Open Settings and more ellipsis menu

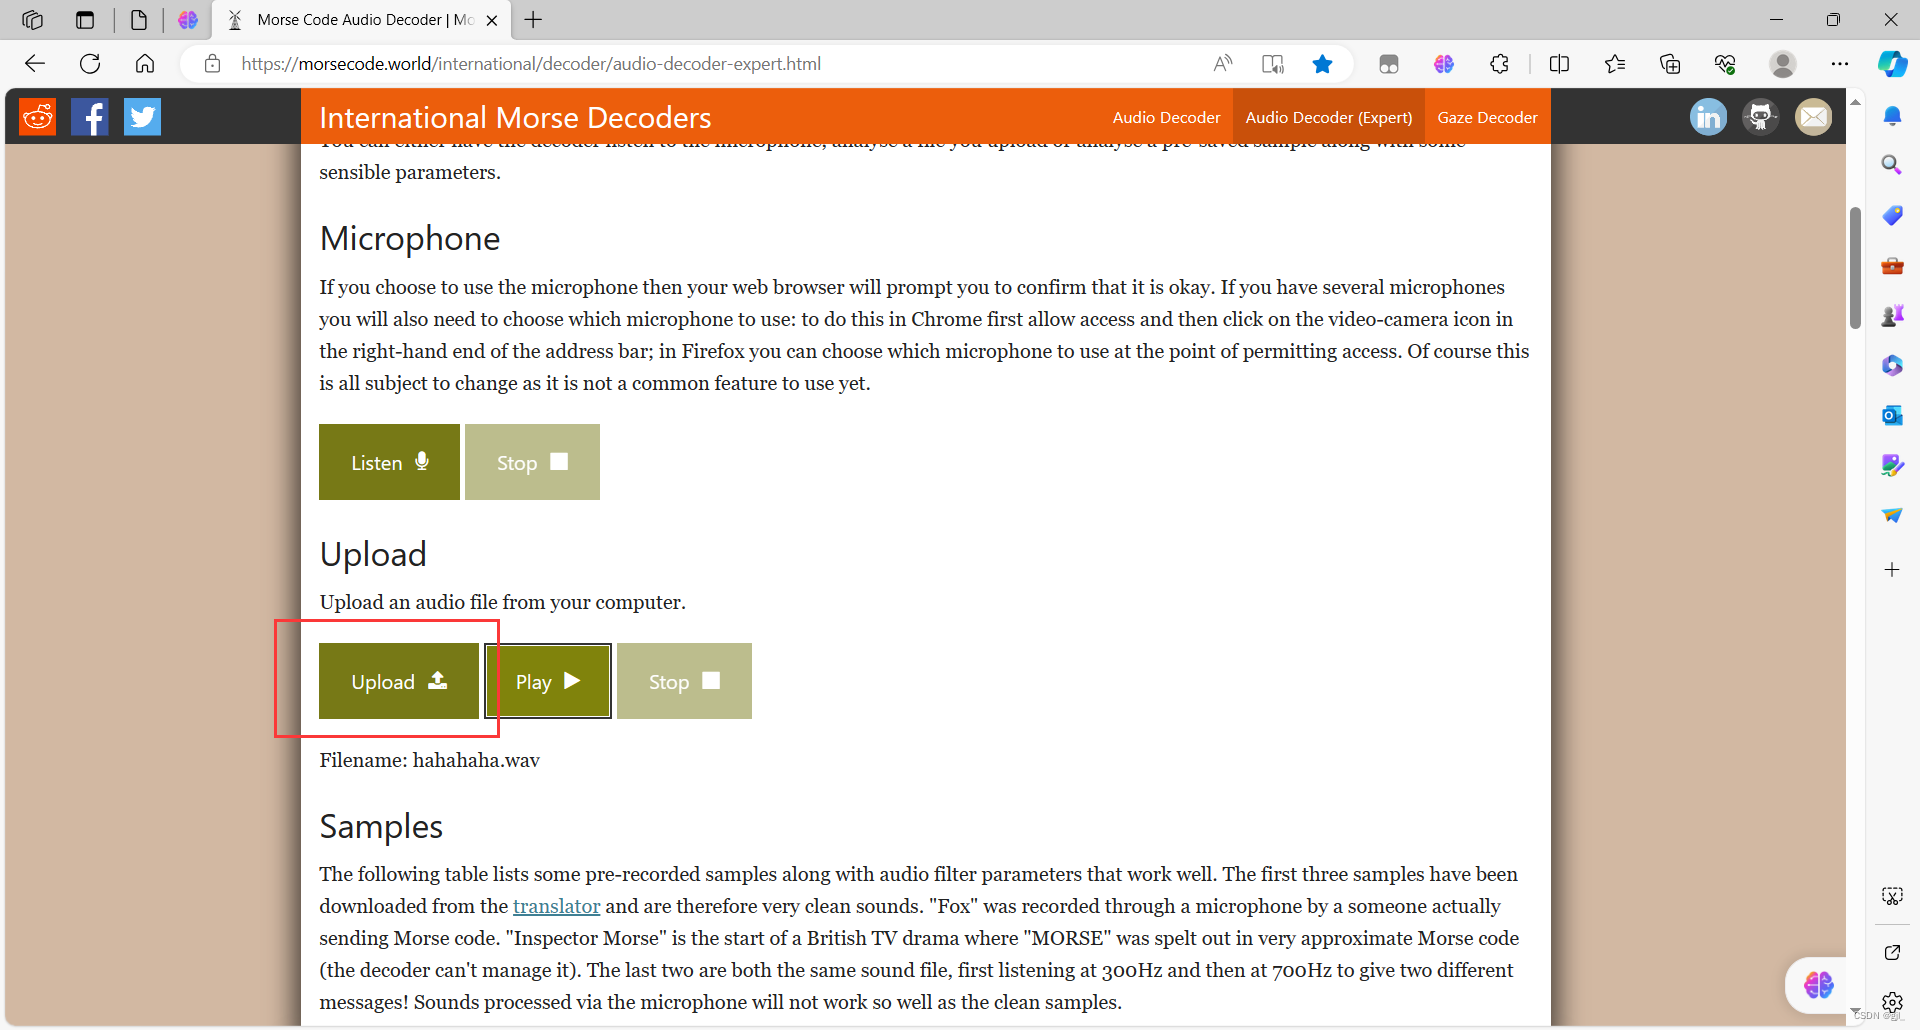[1840, 64]
